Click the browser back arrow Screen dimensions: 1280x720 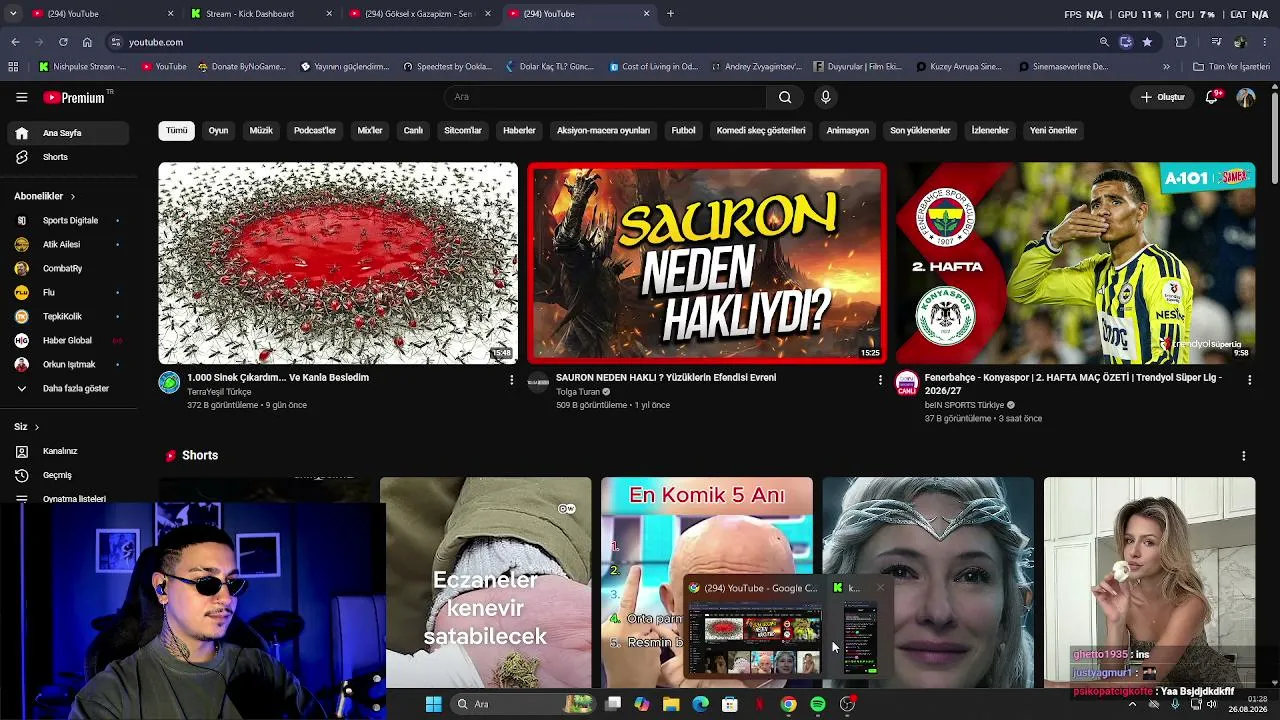click(x=15, y=42)
